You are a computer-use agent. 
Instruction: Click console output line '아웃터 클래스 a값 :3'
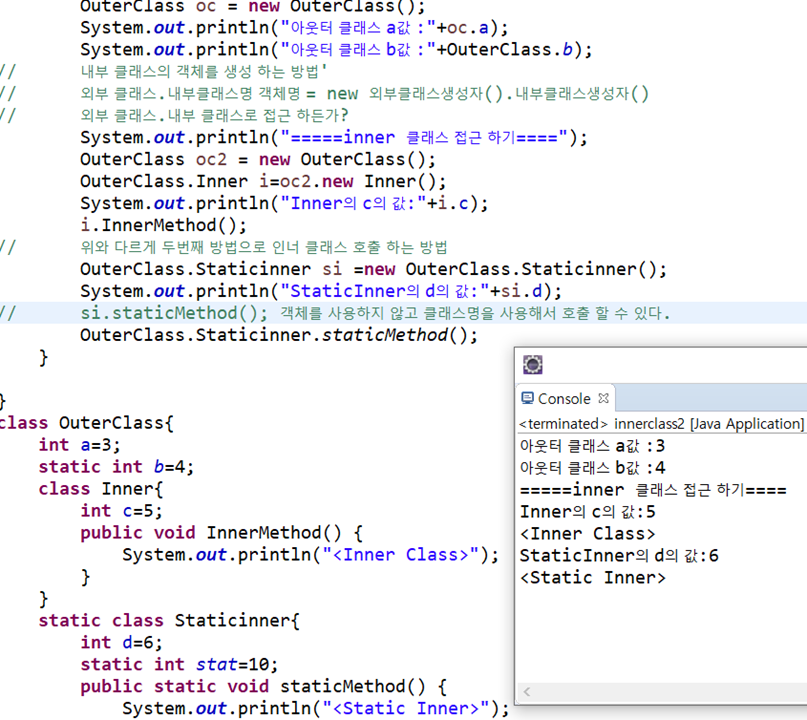pos(592,446)
